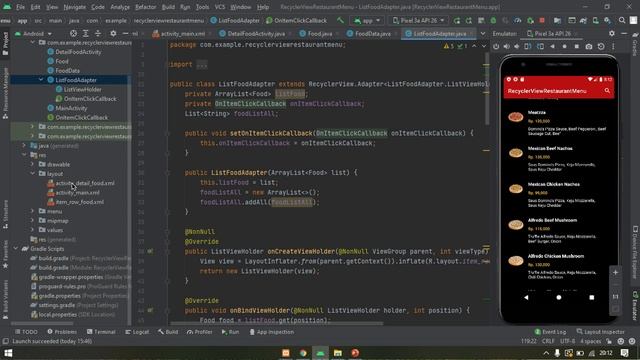Open the Emulator settings gear

(x=611, y=33)
